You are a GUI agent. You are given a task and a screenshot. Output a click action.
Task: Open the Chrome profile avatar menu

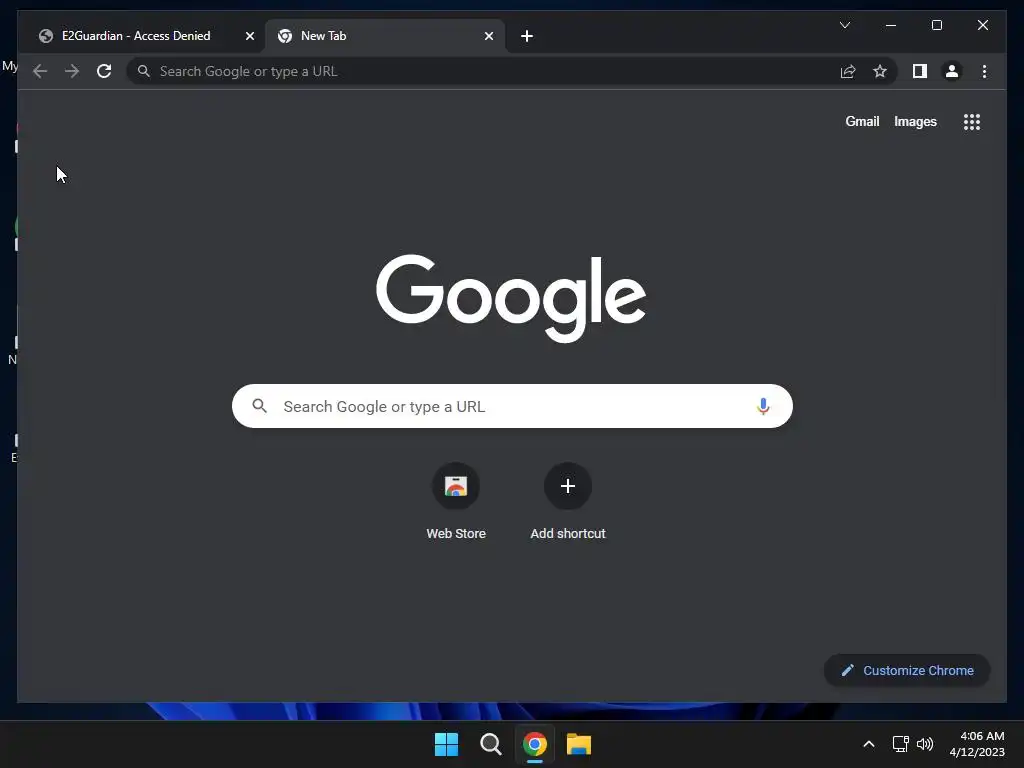coord(952,71)
